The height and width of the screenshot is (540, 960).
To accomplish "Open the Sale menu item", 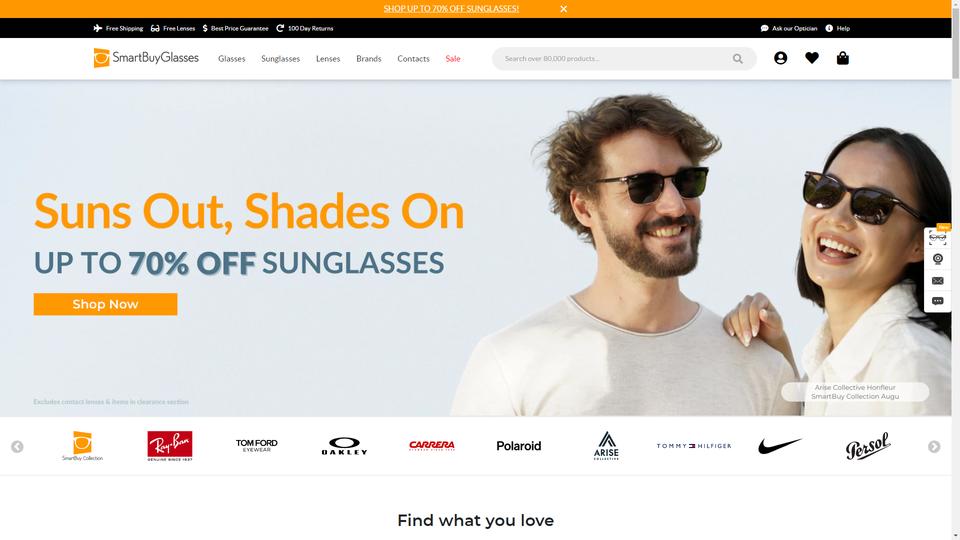I will pos(452,59).
